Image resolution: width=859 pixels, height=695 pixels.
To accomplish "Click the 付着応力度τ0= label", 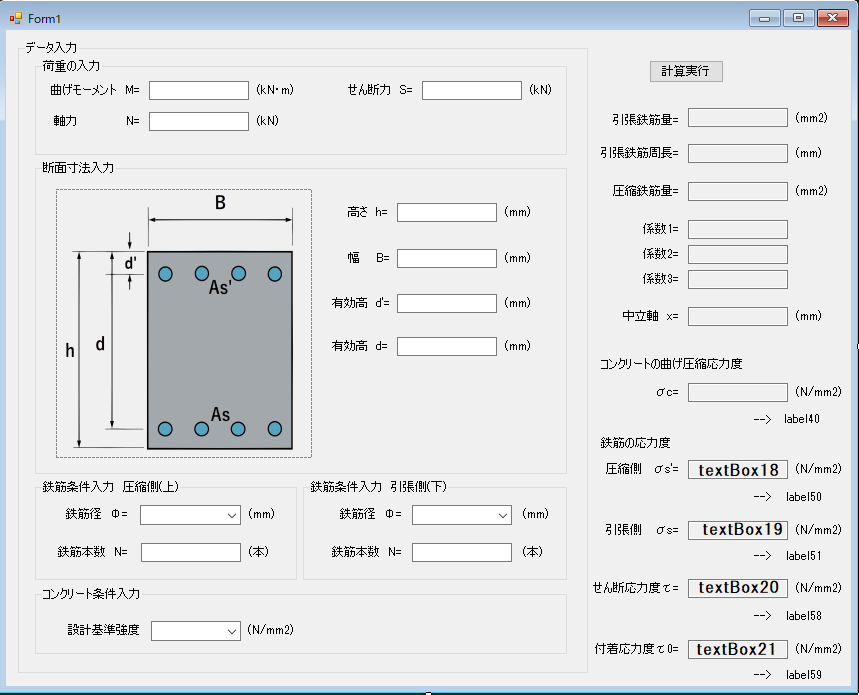I will [x=637, y=650].
